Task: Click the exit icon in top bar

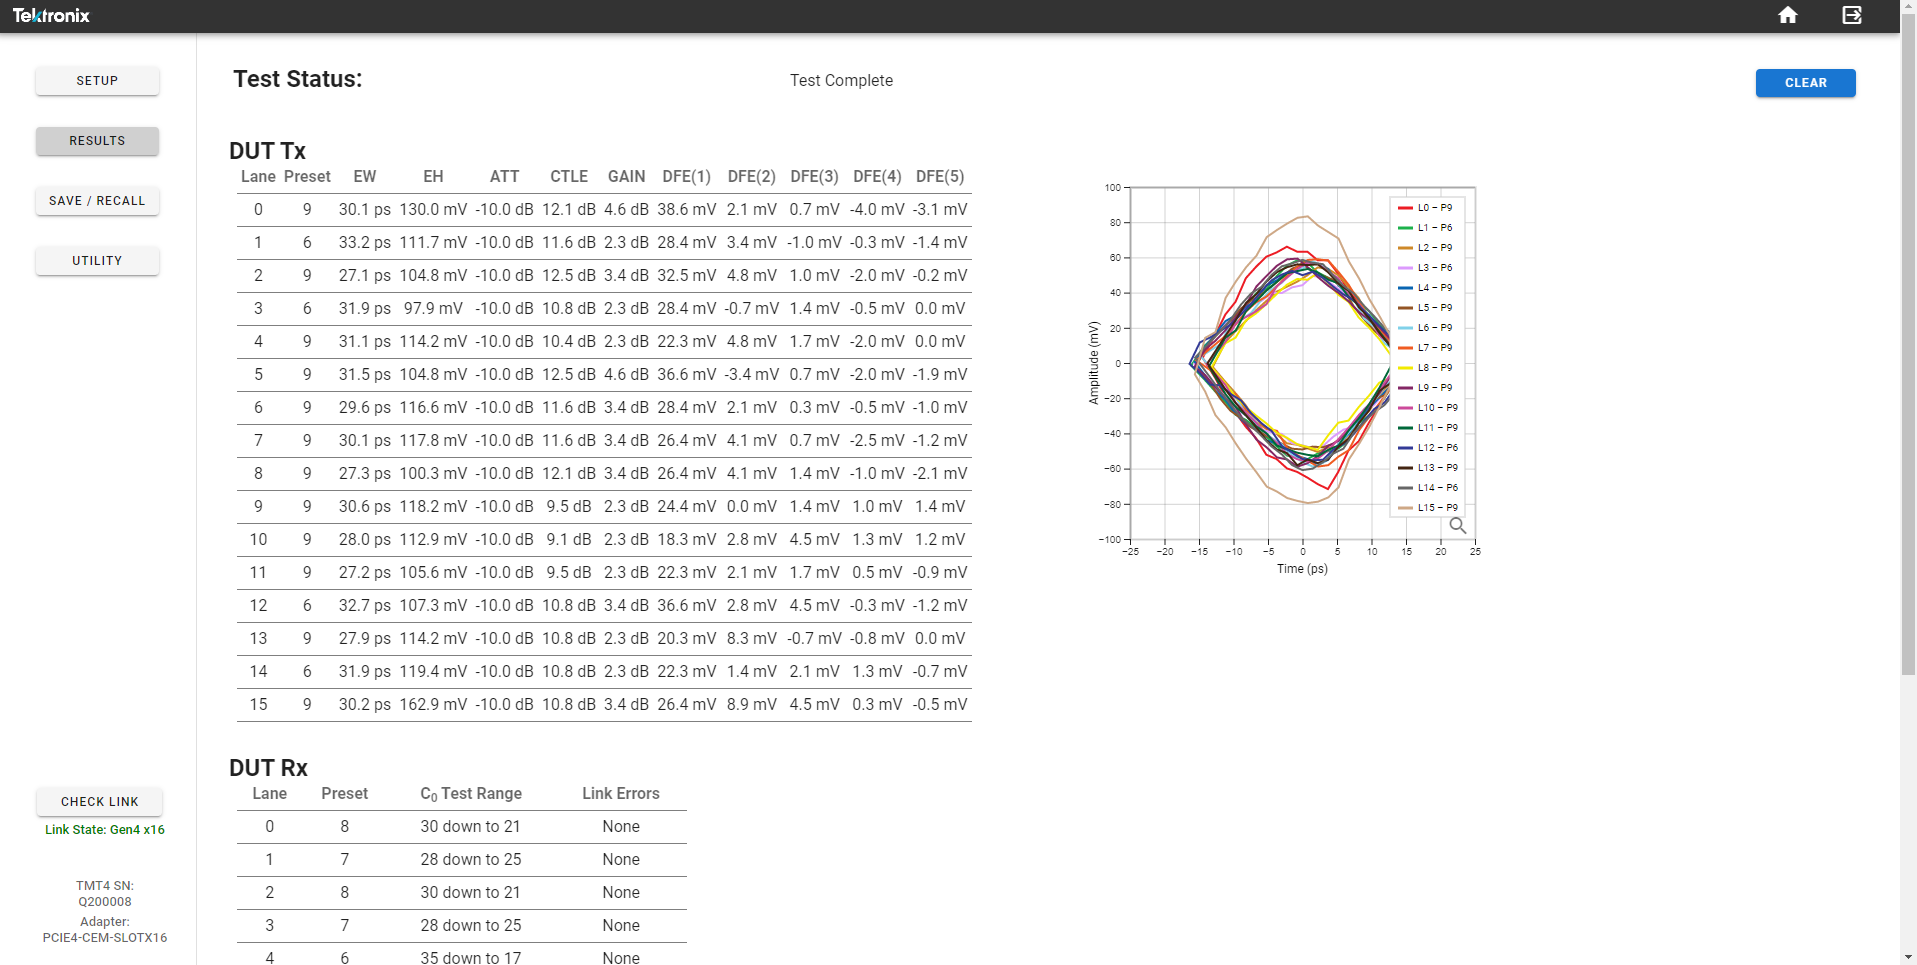Action: coord(1852,15)
